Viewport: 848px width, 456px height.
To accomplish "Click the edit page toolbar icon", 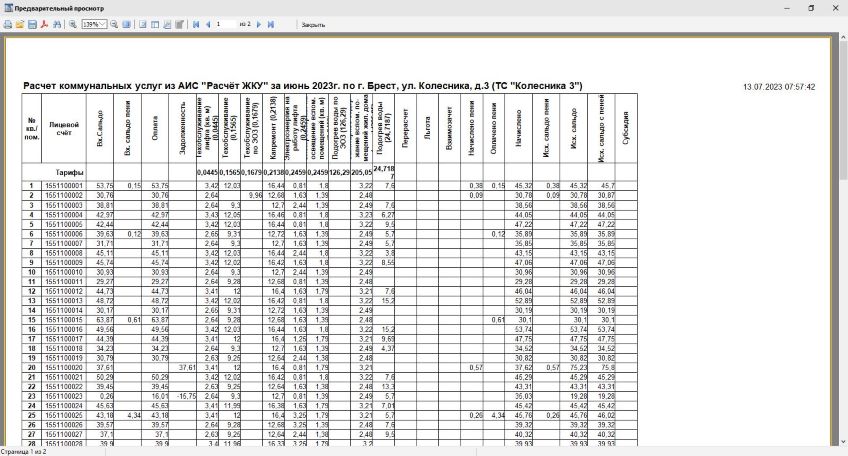I will 180,23.
